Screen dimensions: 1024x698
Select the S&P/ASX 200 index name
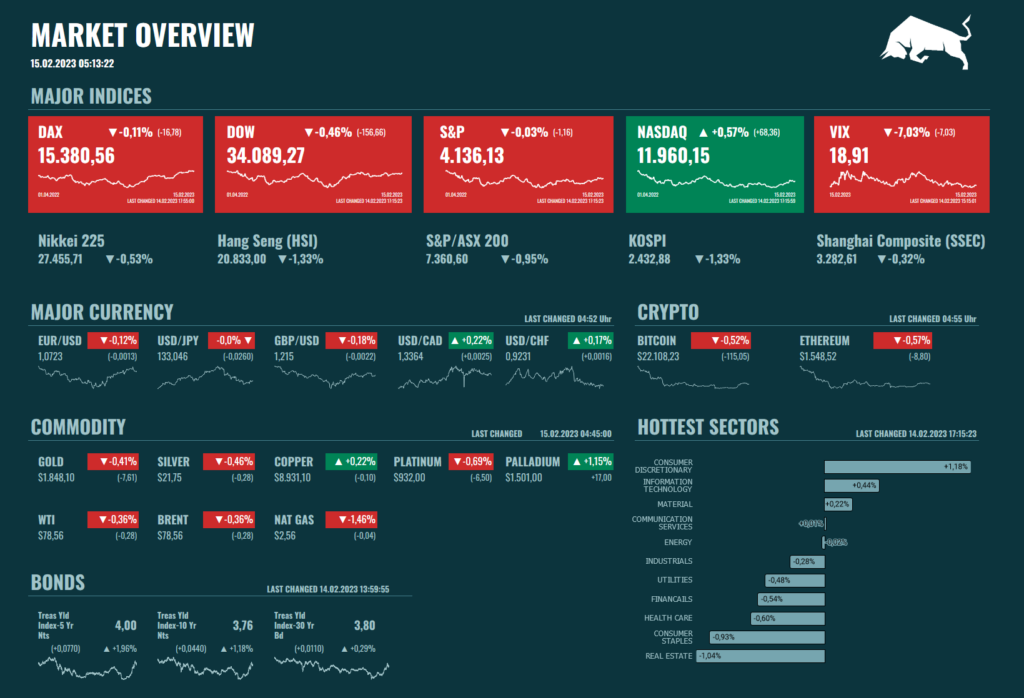point(467,241)
